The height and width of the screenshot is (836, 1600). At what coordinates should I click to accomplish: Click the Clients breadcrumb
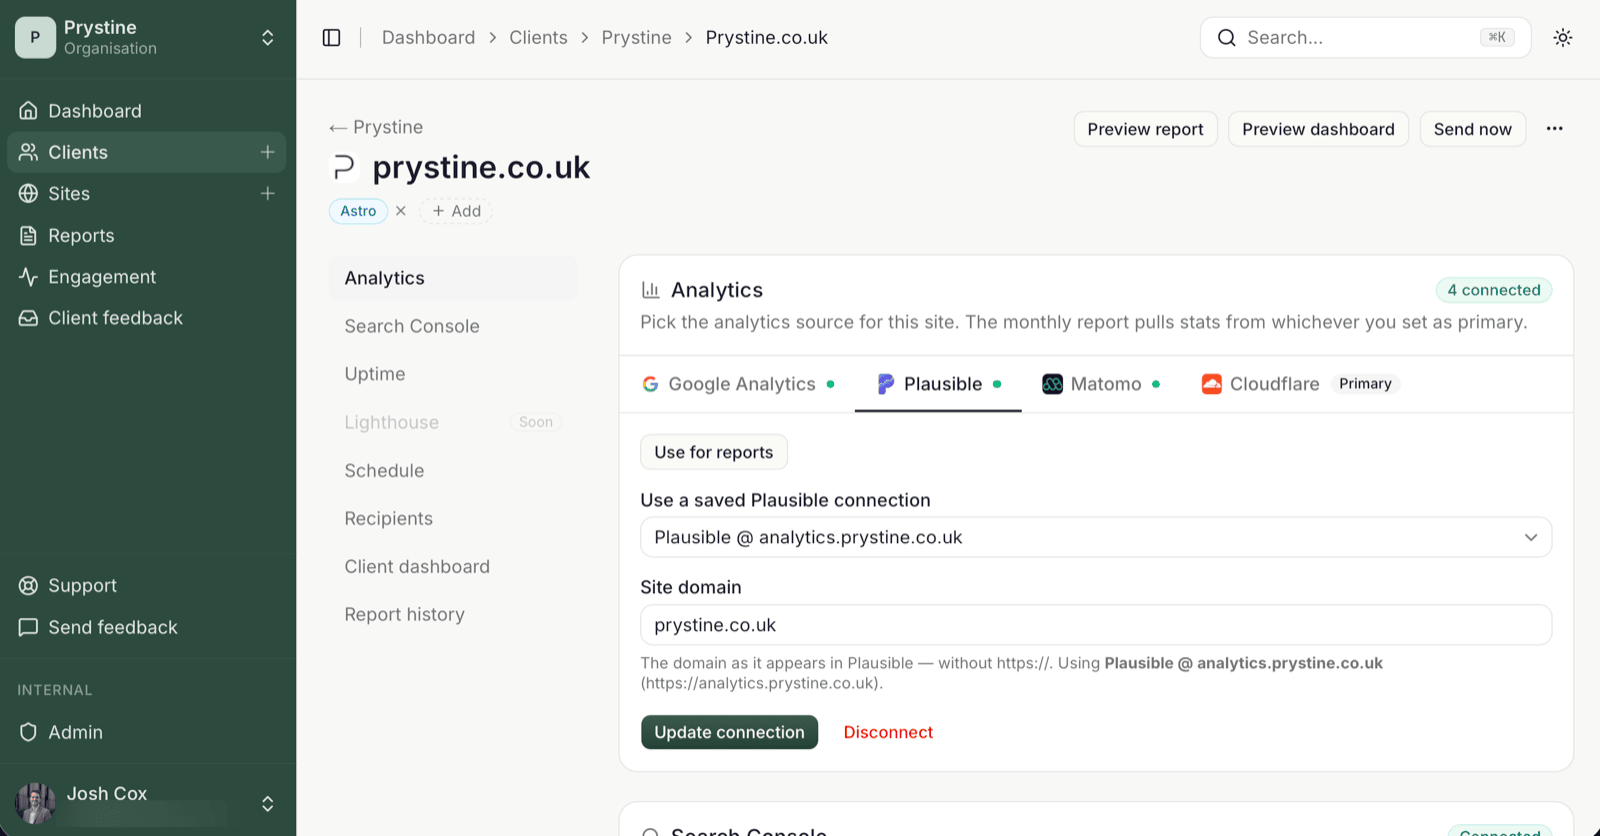(538, 38)
